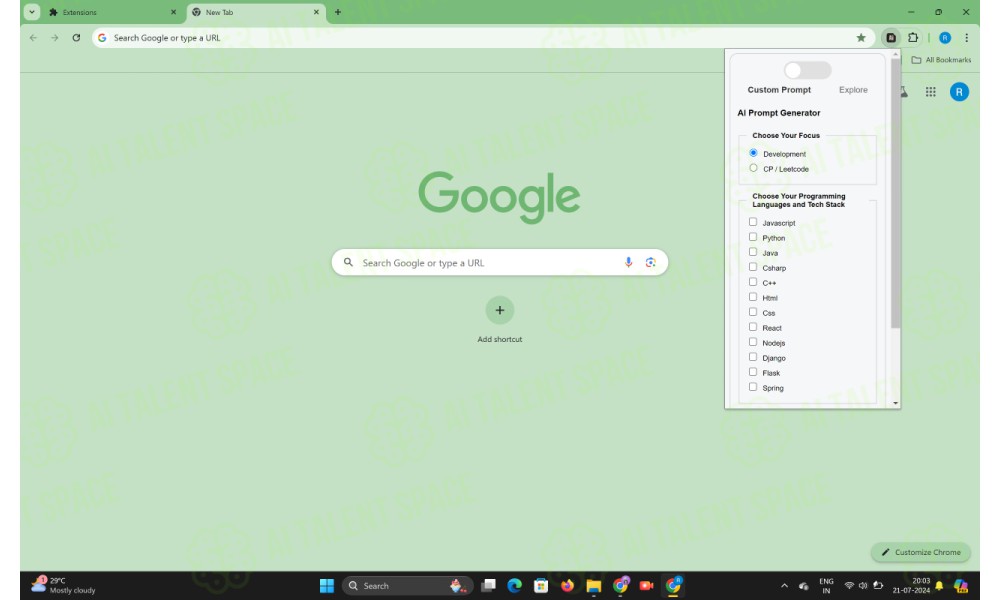Viewport: 1000px width, 600px height.
Task: Click the popup scrollbar up arrow
Action: pos(895,54)
